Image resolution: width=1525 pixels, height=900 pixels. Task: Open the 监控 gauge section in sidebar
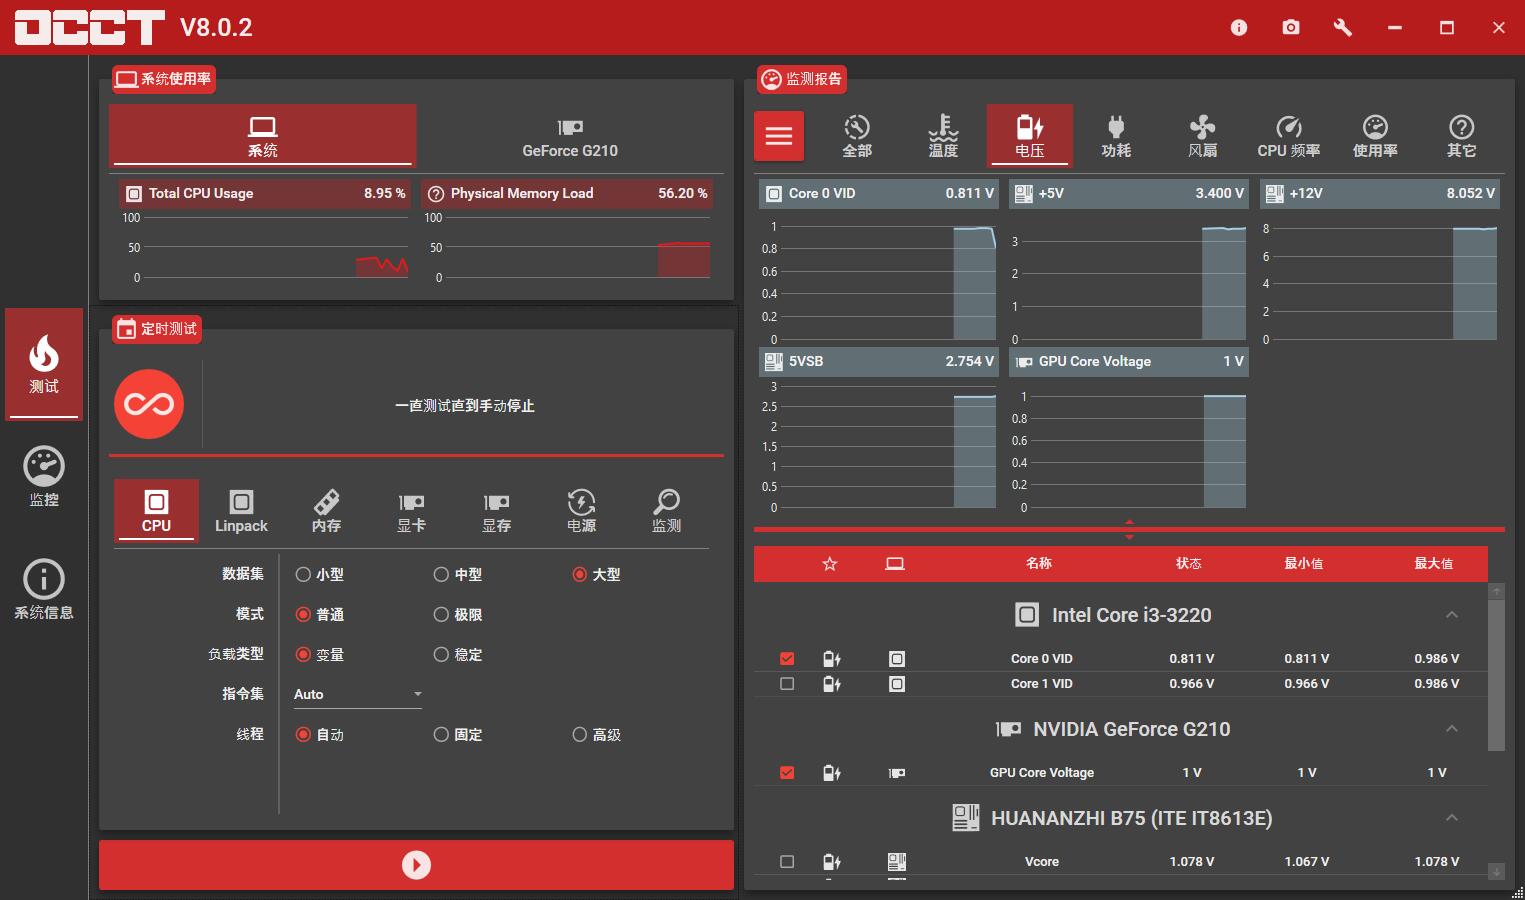[44, 476]
